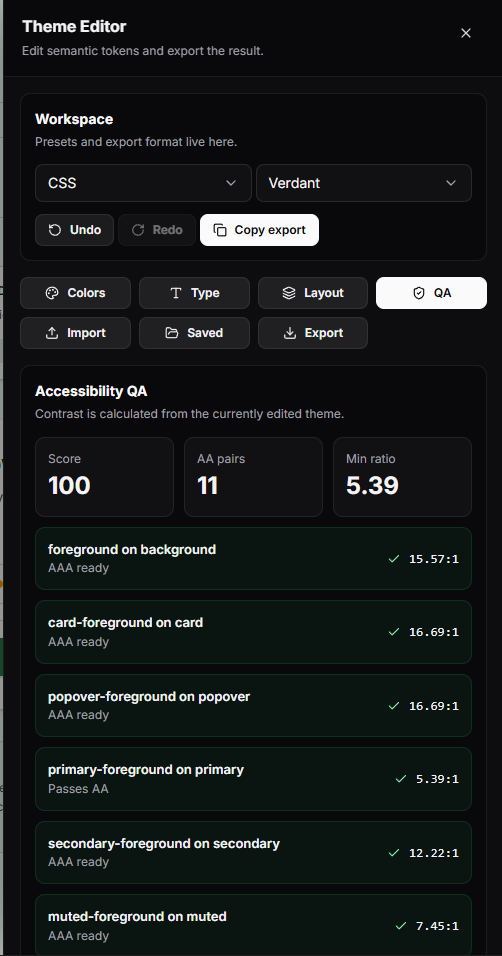
Task: Open the Verdant preset dropdown
Action: (364, 183)
